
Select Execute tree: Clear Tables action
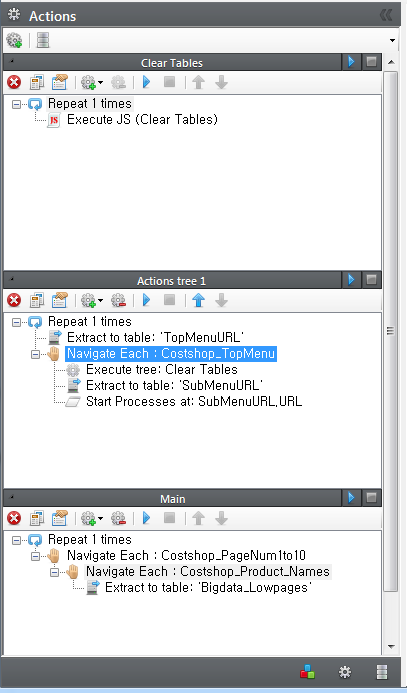point(162,369)
